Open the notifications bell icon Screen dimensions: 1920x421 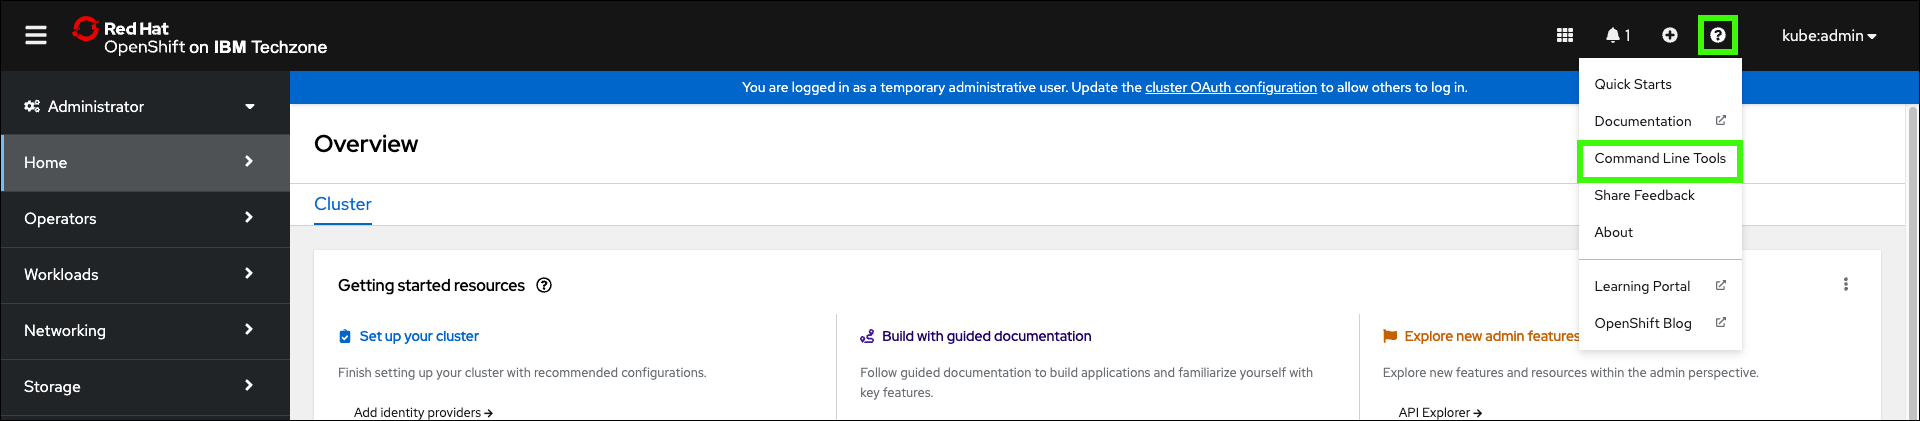(1616, 35)
